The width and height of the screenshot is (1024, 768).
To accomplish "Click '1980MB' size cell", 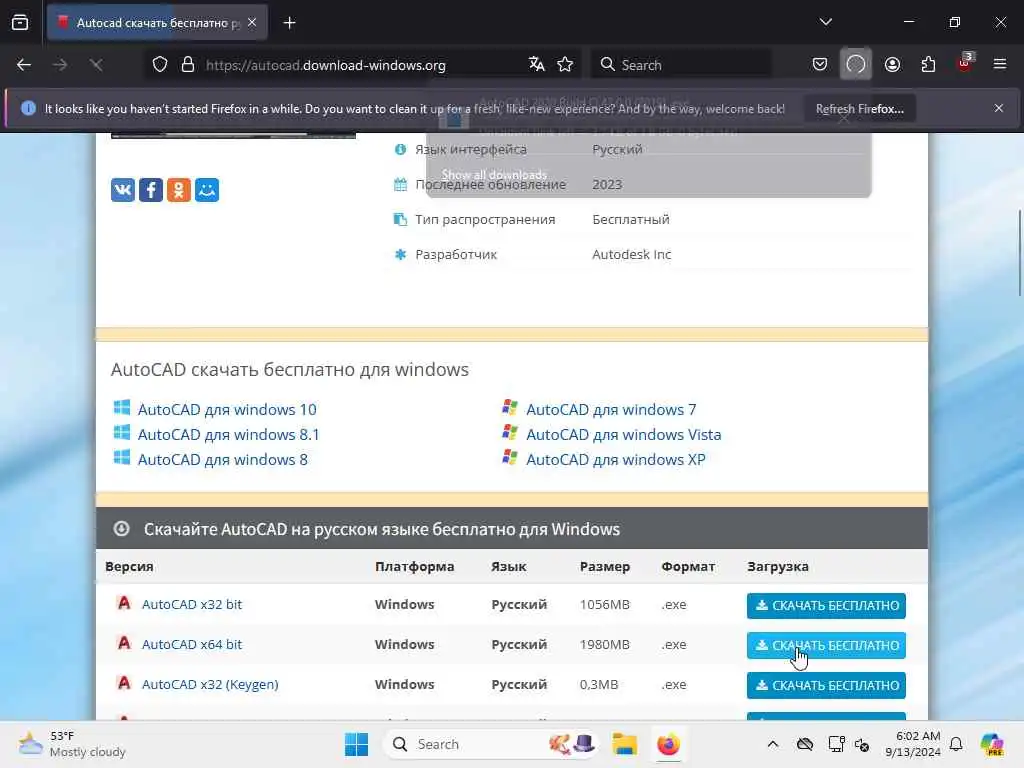I will 605,645.
